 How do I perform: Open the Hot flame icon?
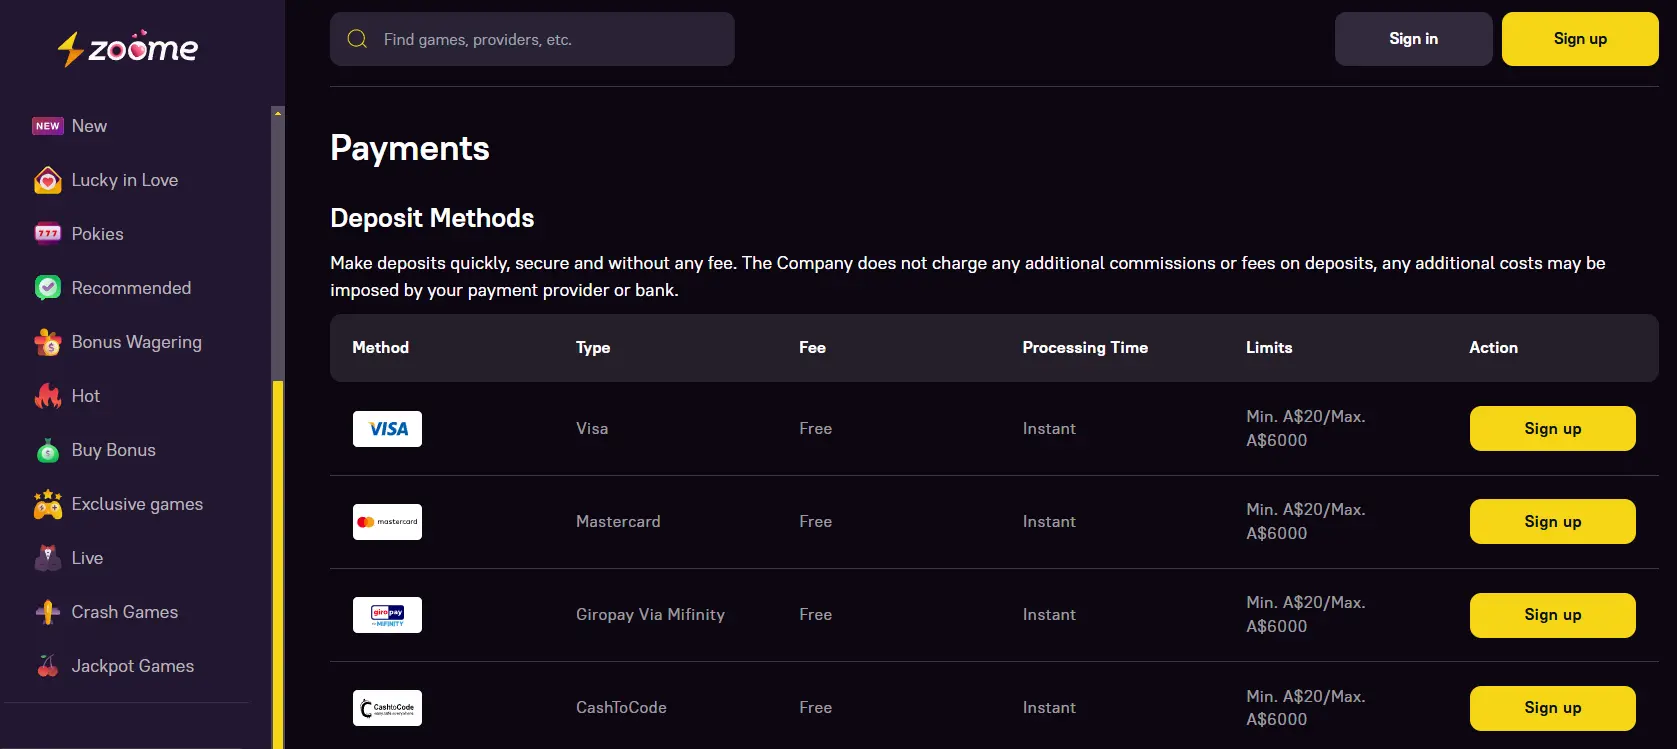tap(47, 396)
